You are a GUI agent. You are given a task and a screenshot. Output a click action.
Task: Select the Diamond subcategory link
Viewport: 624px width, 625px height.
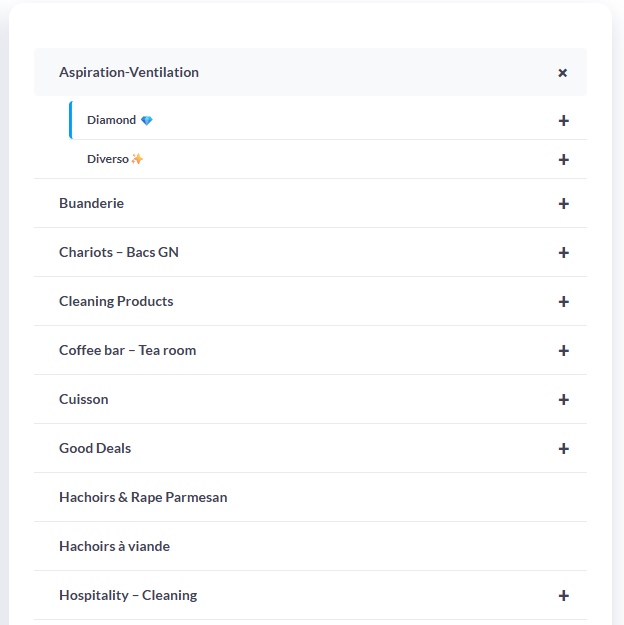(x=112, y=120)
